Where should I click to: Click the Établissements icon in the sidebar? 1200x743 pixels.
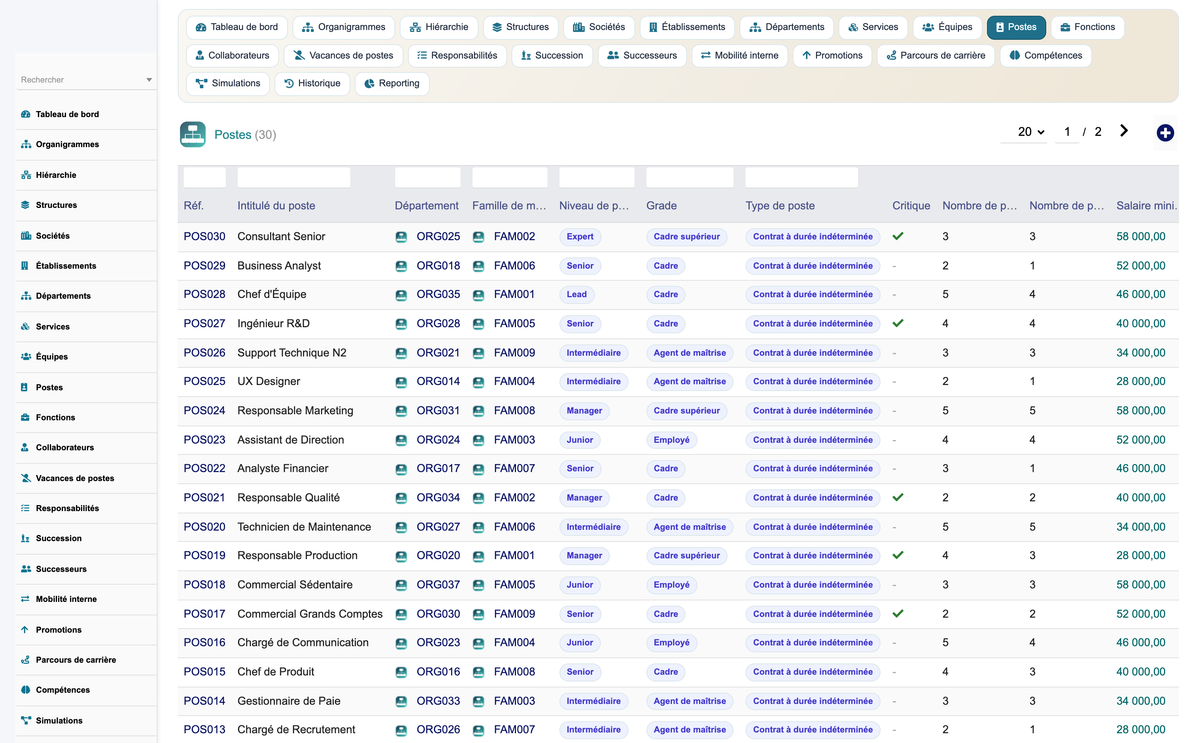pyautogui.click(x=25, y=266)
